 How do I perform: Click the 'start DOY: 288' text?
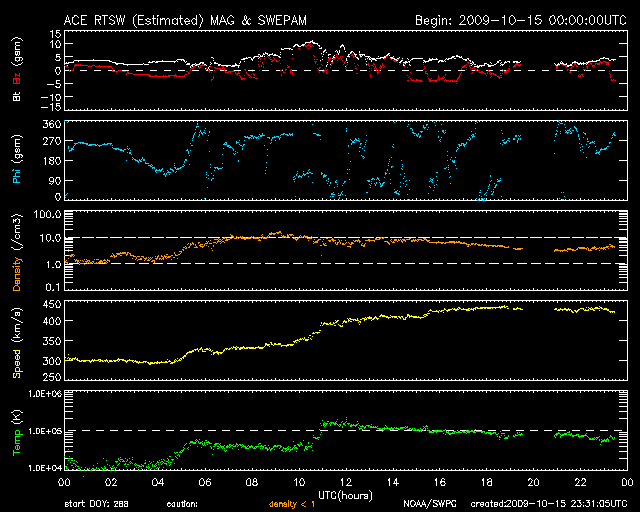(96, 504)
